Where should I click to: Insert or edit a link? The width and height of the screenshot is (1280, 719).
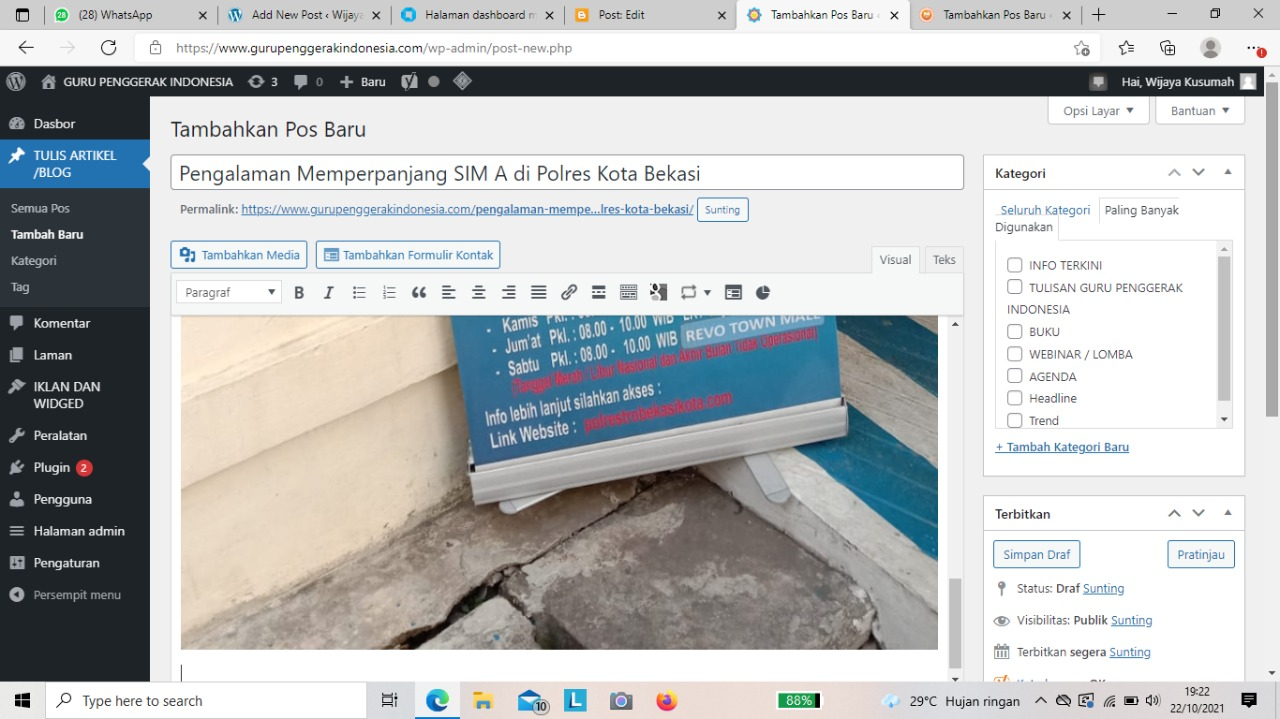(x=569, y=293)
